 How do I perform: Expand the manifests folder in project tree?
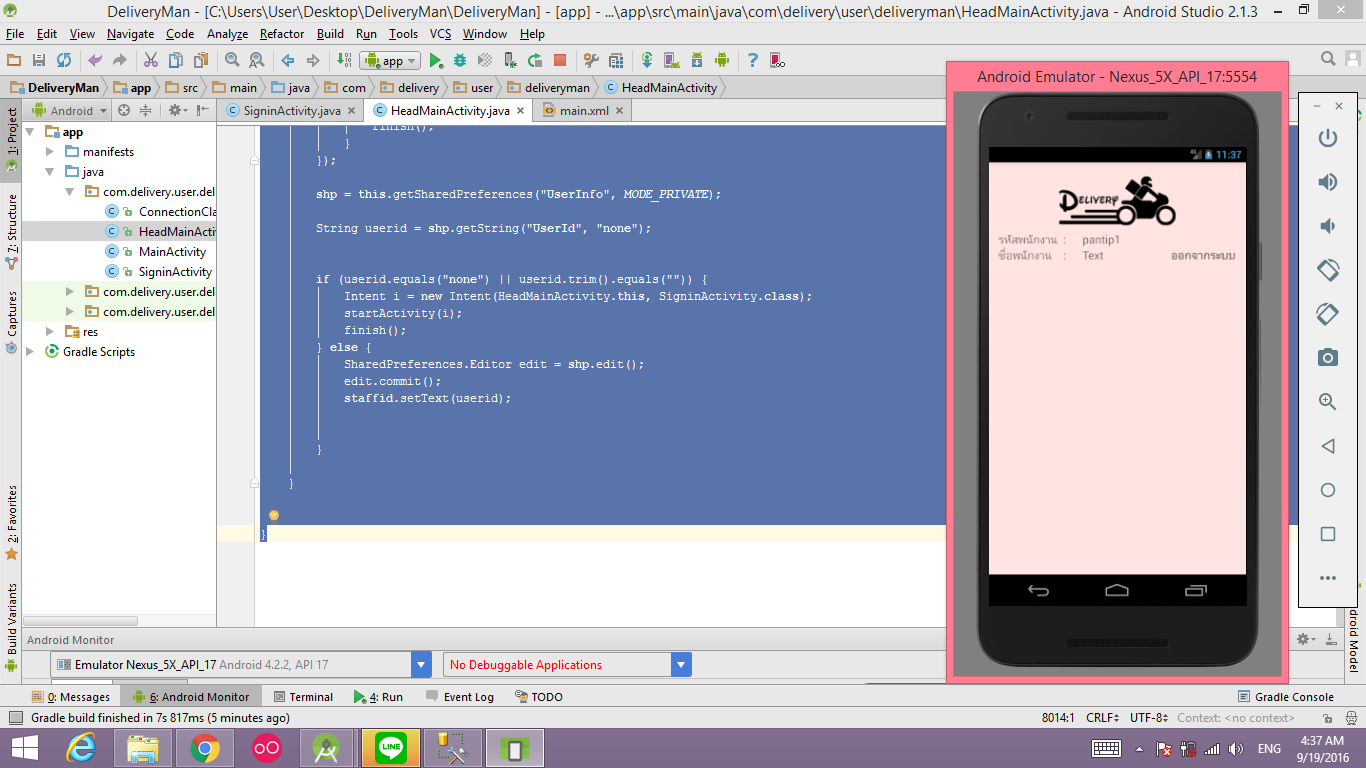pyautogui.click(x=50, y=152)
